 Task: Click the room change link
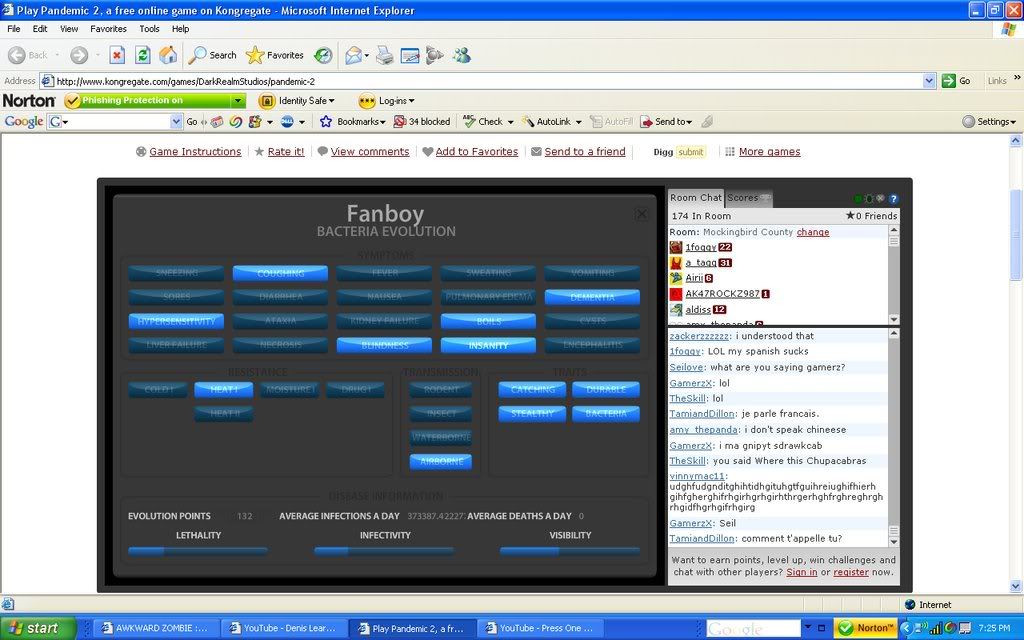(x=812, y=232)
